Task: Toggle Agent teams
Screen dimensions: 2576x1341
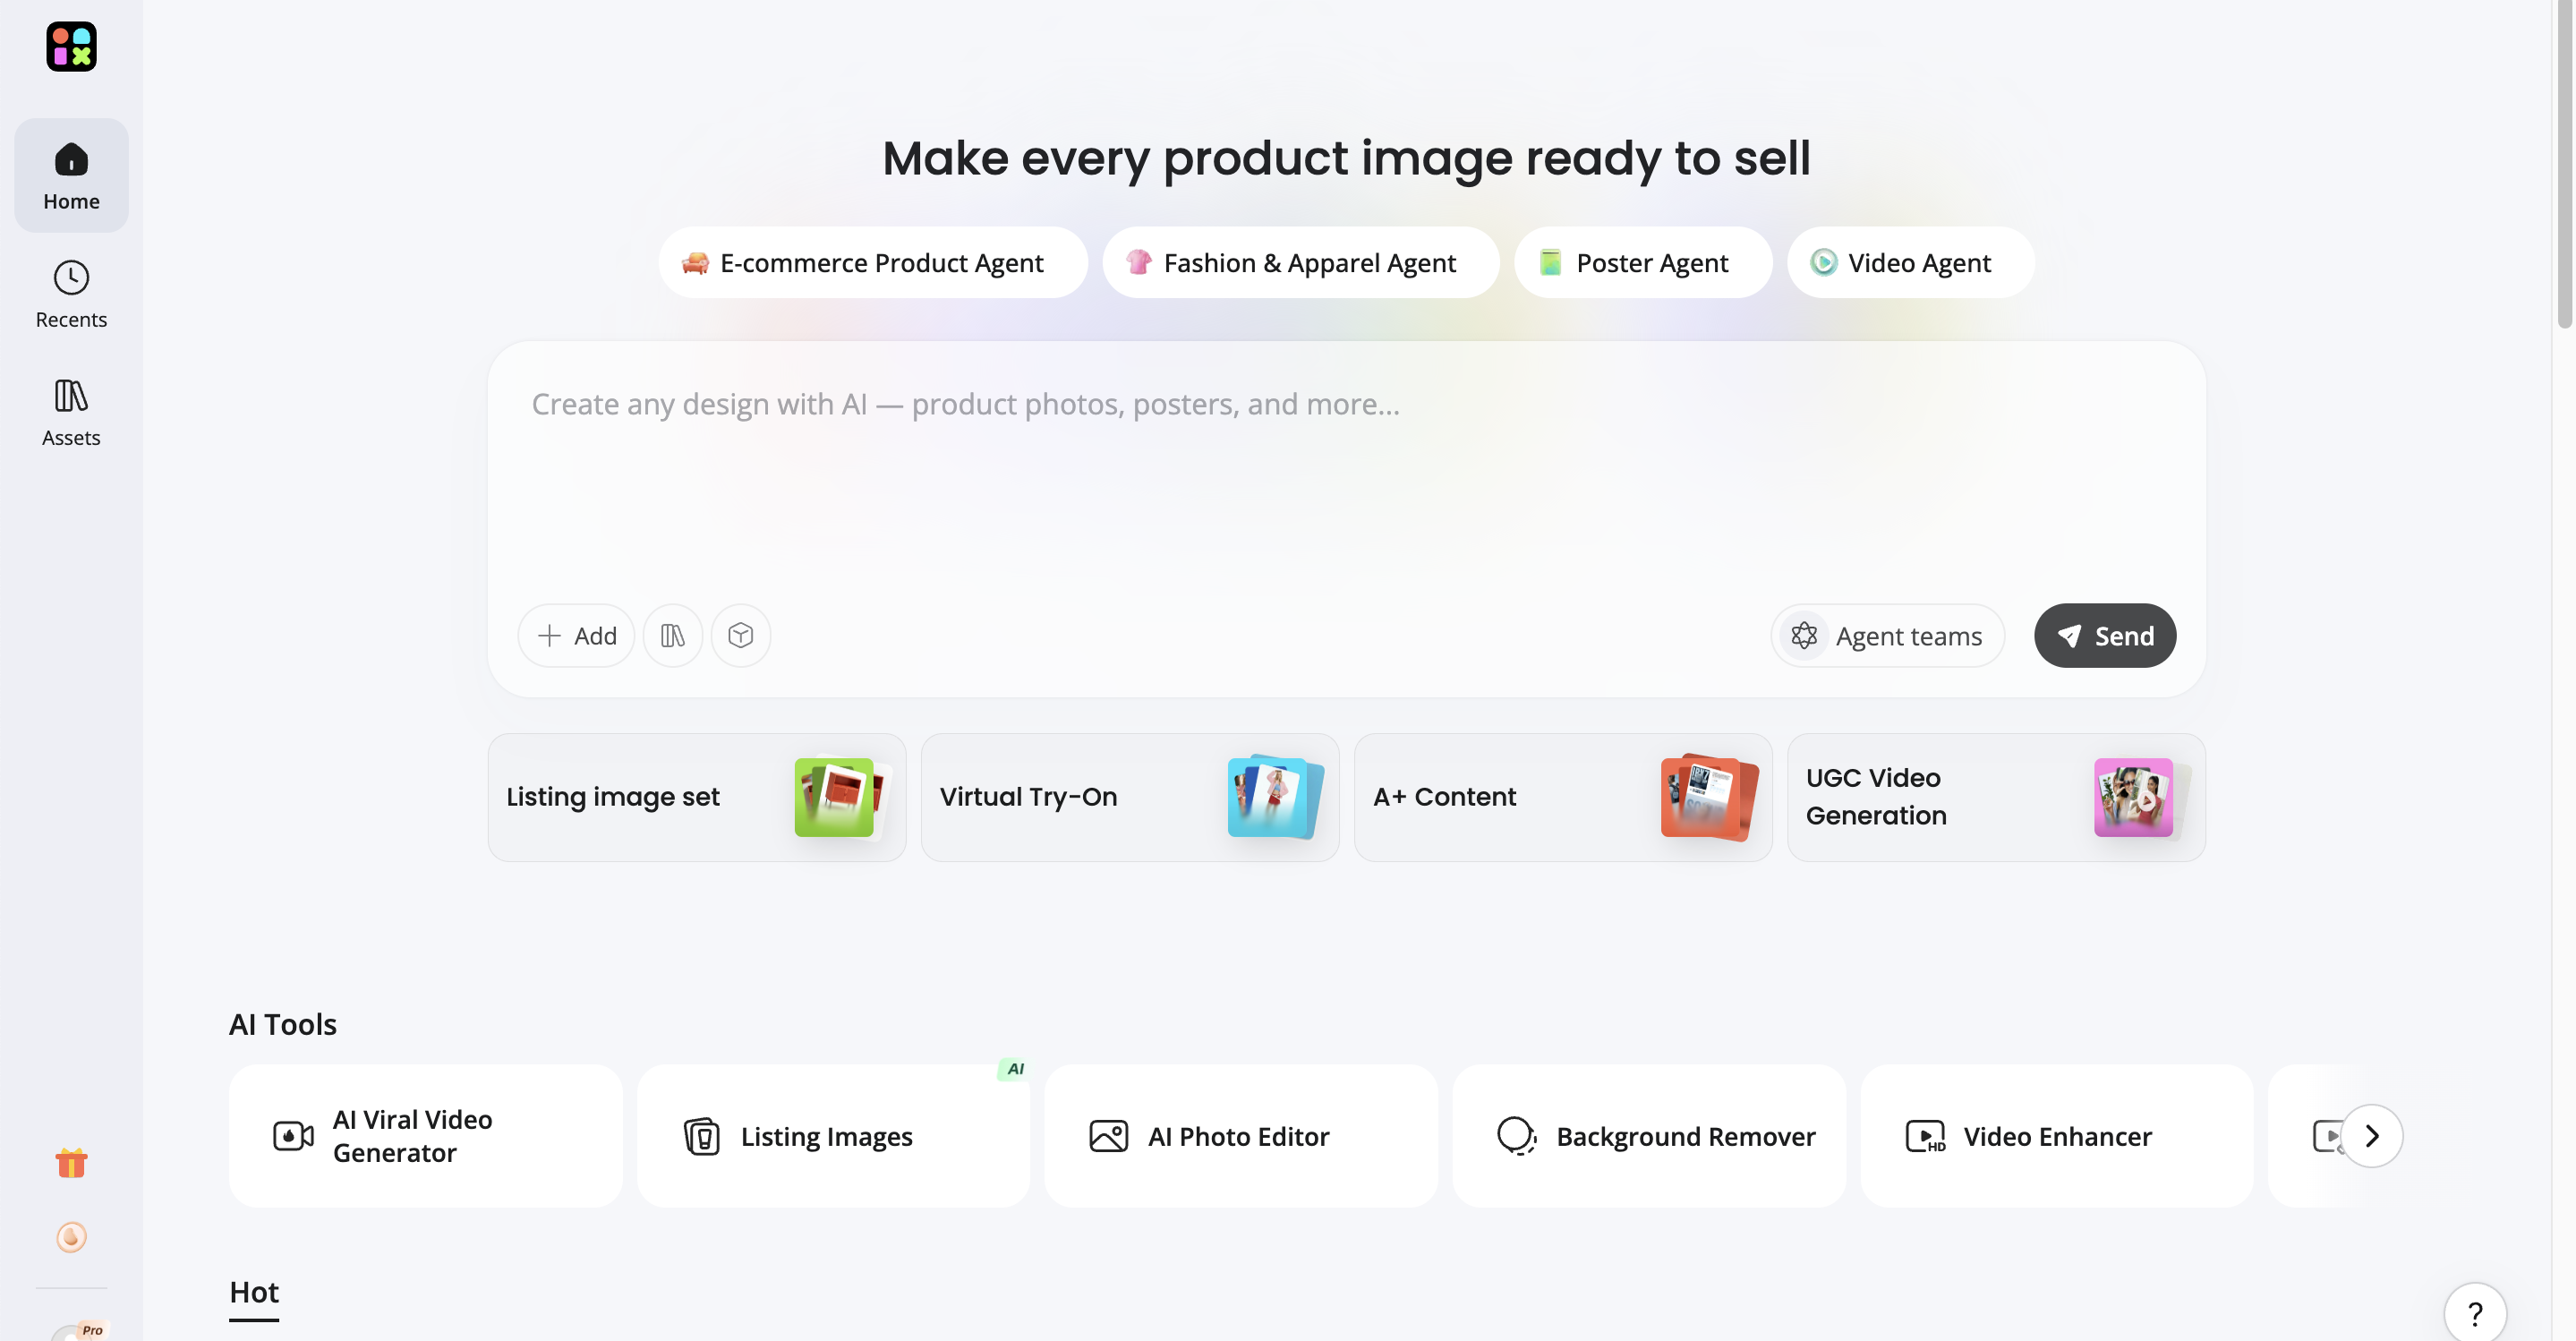Action: (1887, 635)
